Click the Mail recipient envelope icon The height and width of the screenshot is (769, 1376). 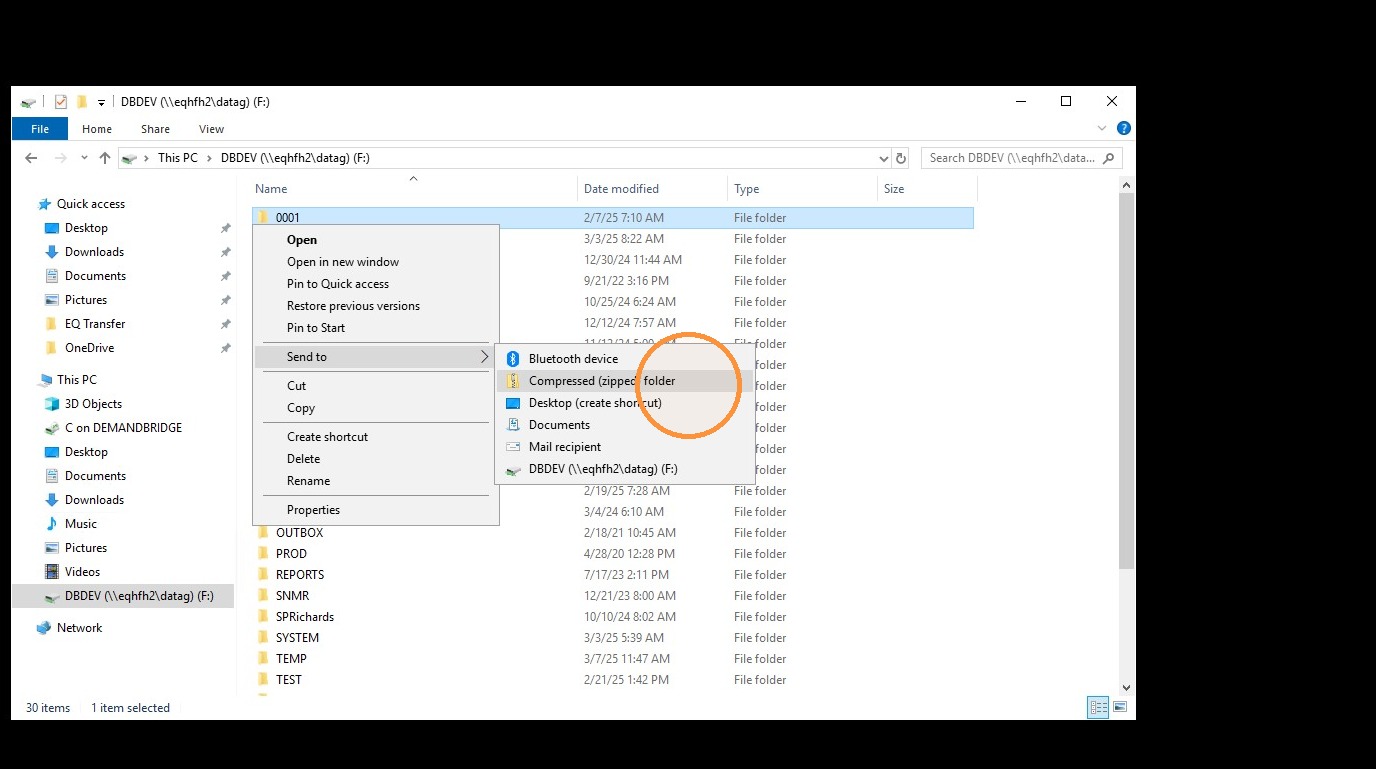513,447
